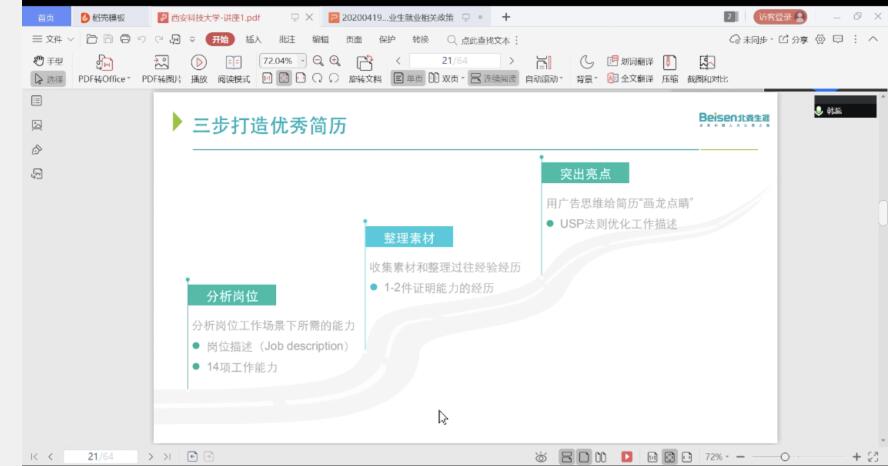Screen dimensions: 888x466
Task: Toggle eye protection mode in status bar
Action: point(541,456)
